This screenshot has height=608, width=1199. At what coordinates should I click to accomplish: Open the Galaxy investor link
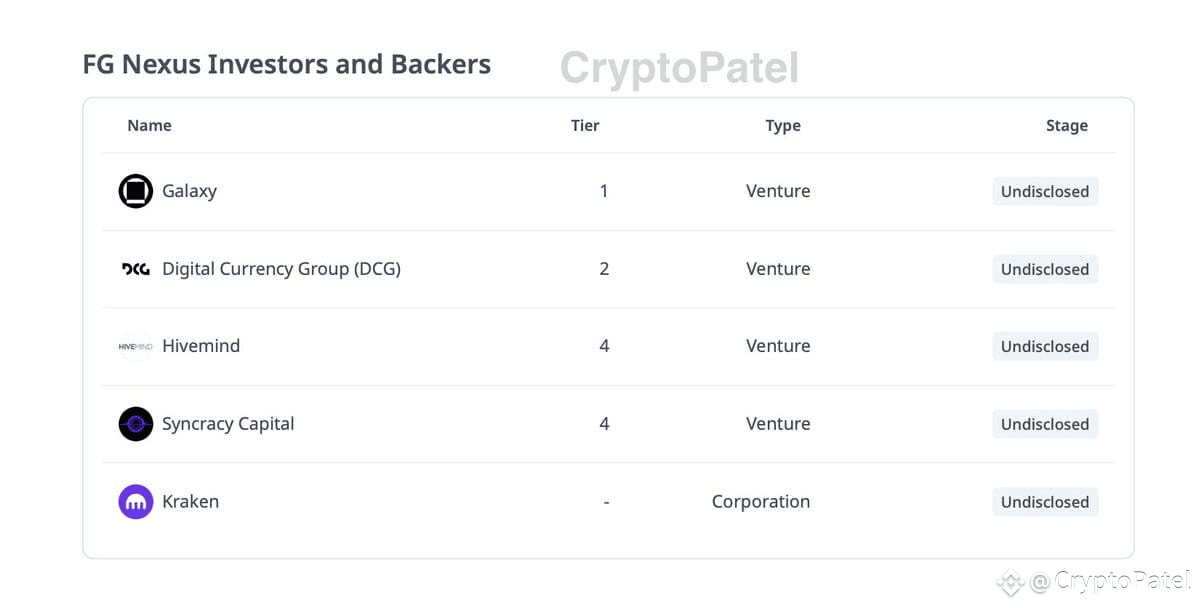click(x=189, y=191)
